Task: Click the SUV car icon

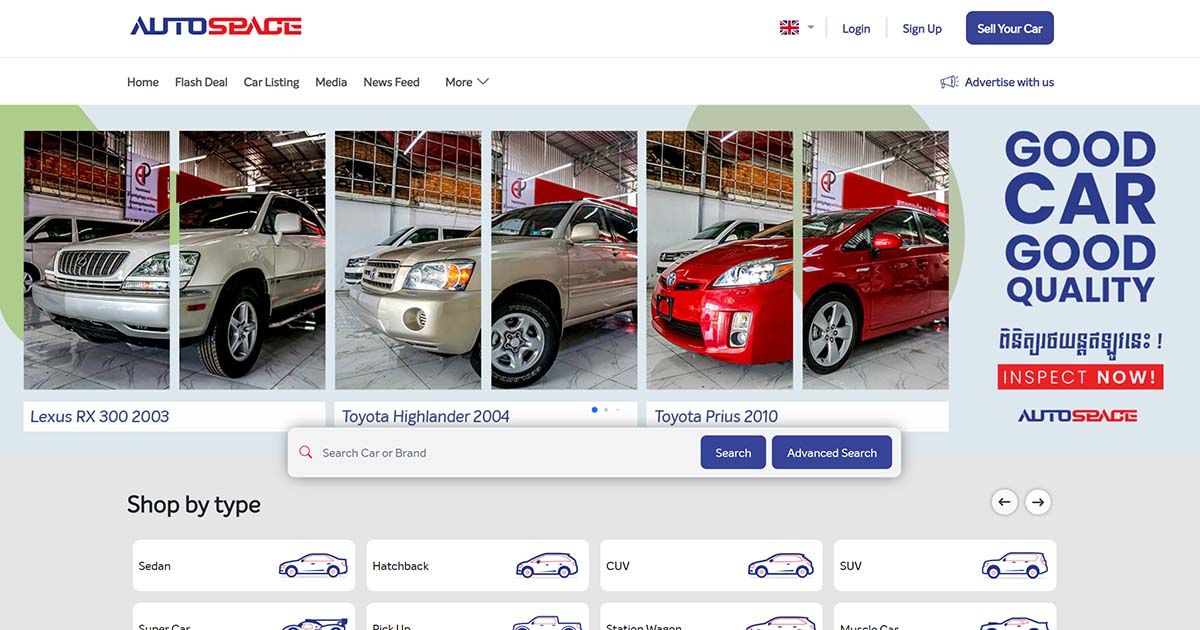Action: pyautogui.click(x=1015, y=565)
